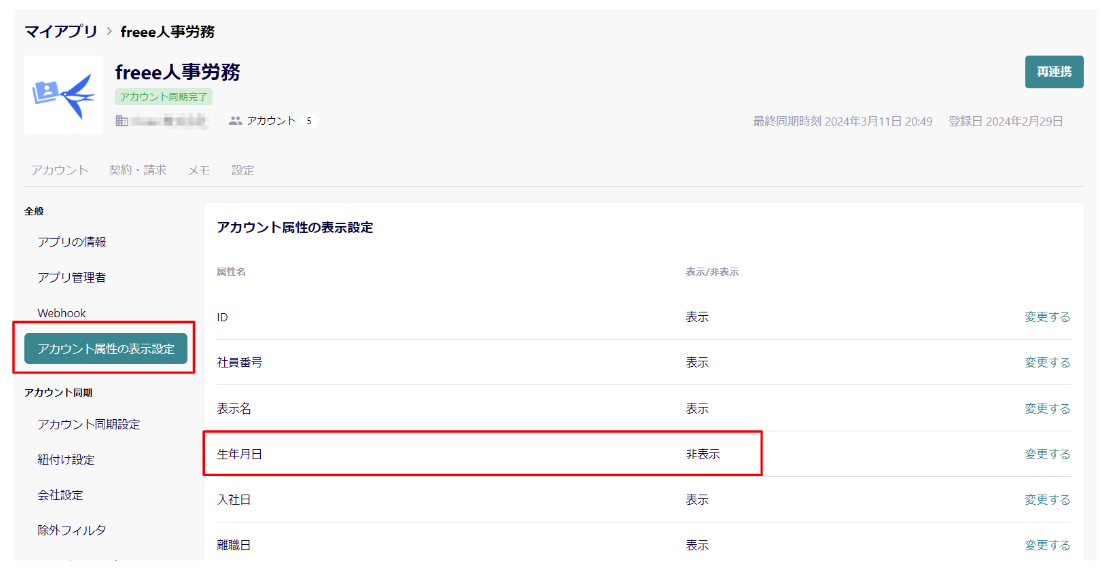Open アプリ管理者 sidebar item
1101x572 pixels.
tap(72, 278)
